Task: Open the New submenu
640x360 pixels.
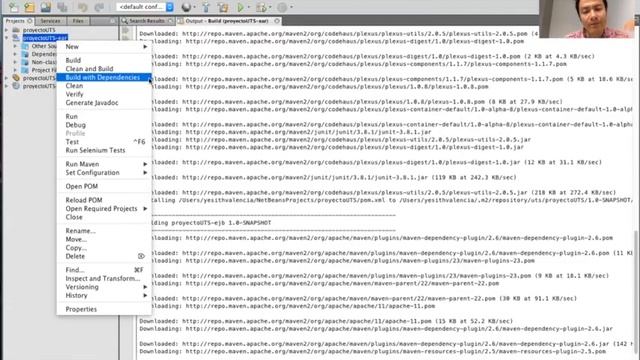Action: (104, 47)
